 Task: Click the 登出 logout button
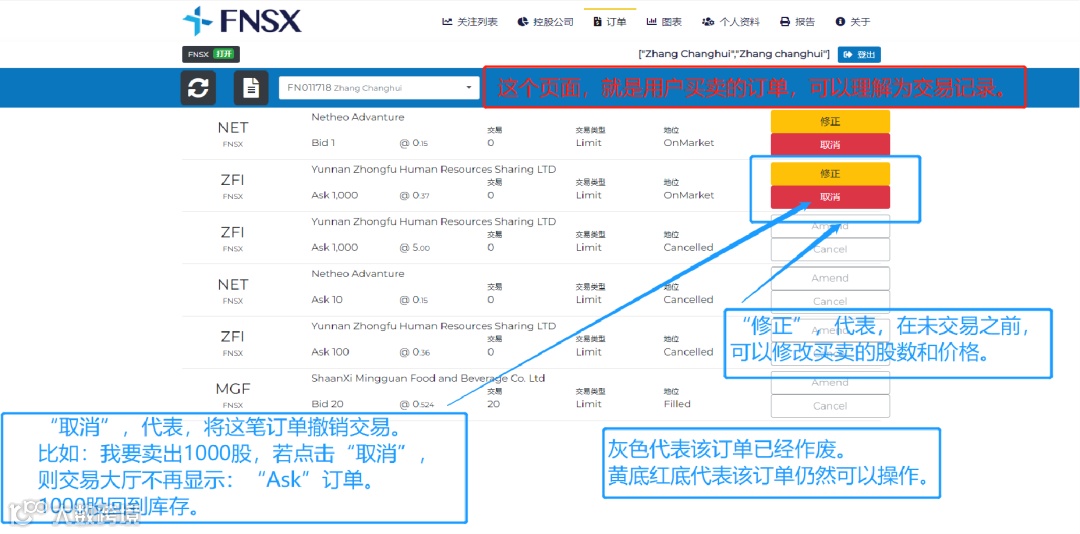859,54
